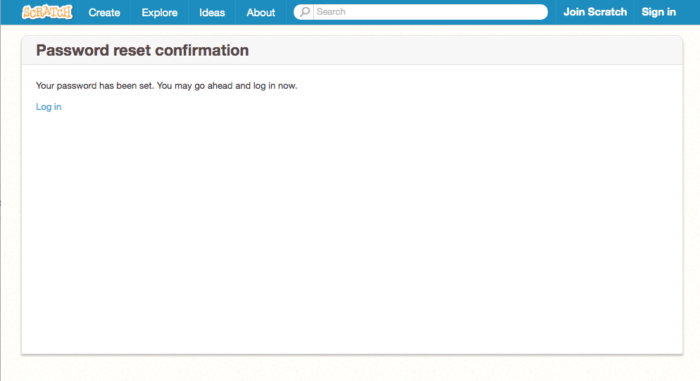Open the Create page from the top navigation
The image size is (700, 381).
coord(104,13)
